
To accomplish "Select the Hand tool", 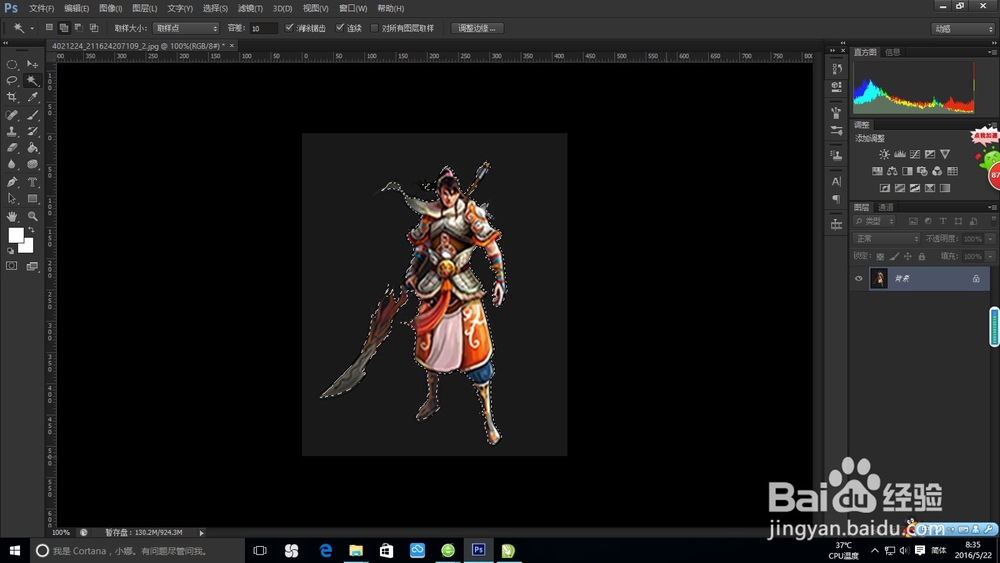I will pos(12,216).
